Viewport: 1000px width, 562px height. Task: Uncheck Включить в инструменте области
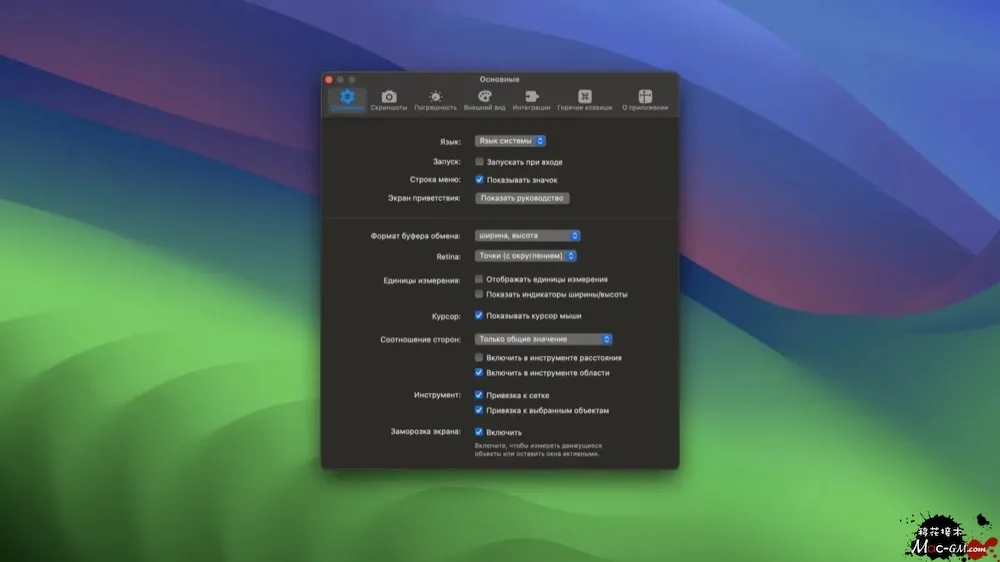pyautogui.click(x=478, y=373)
